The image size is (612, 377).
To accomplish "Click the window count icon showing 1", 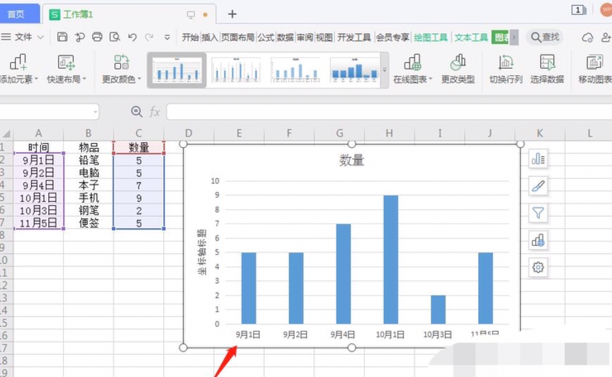I will (578, 10).
